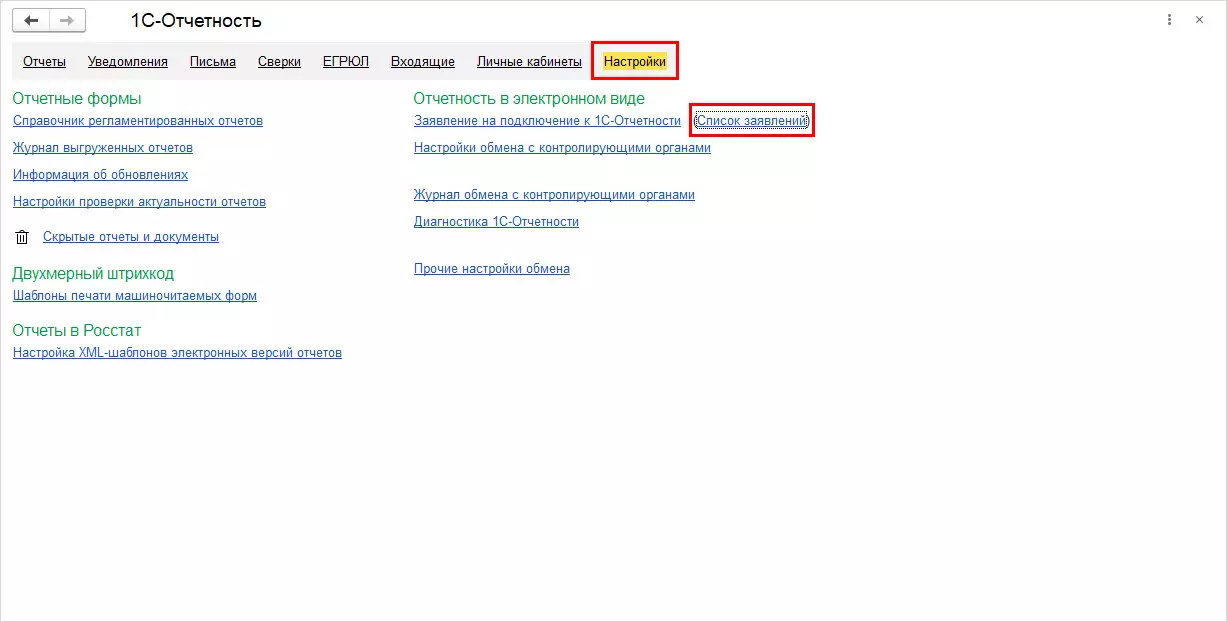1227x622 pixels.
Task: Click Информация об обновлениях link
Action: coord(100,175)
